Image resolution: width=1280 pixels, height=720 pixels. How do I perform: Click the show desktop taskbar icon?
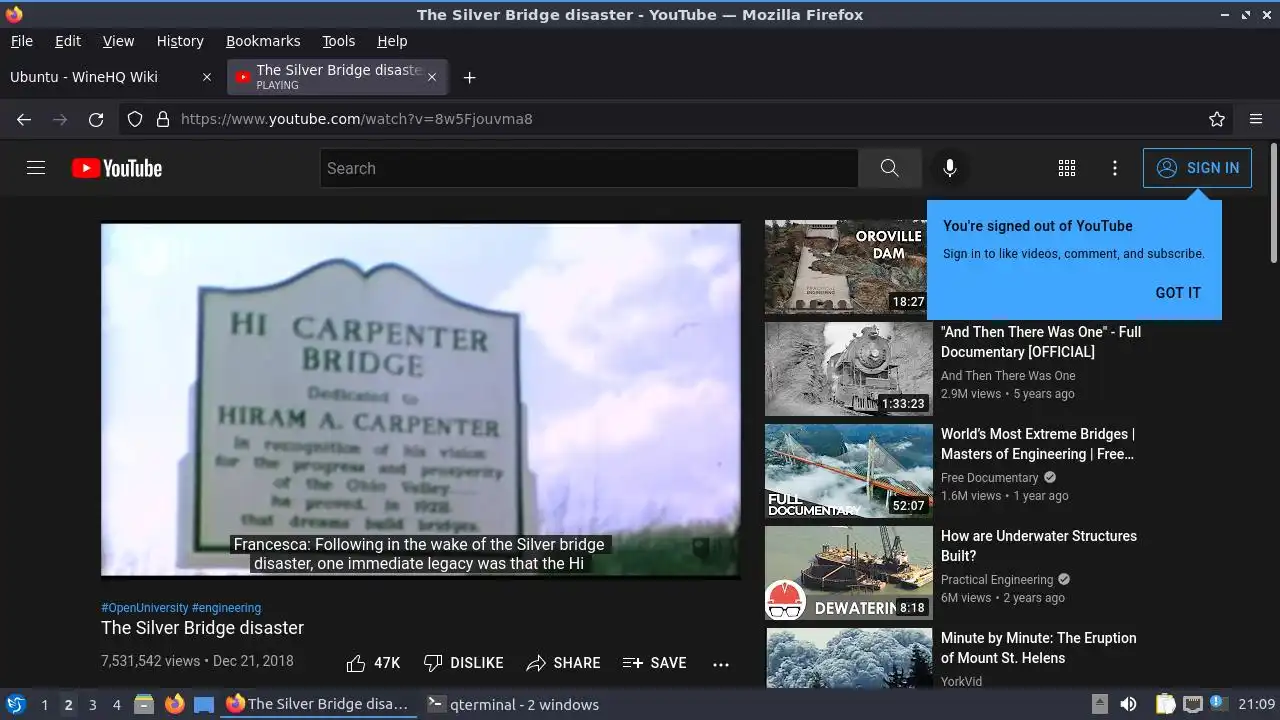[204, 704]
